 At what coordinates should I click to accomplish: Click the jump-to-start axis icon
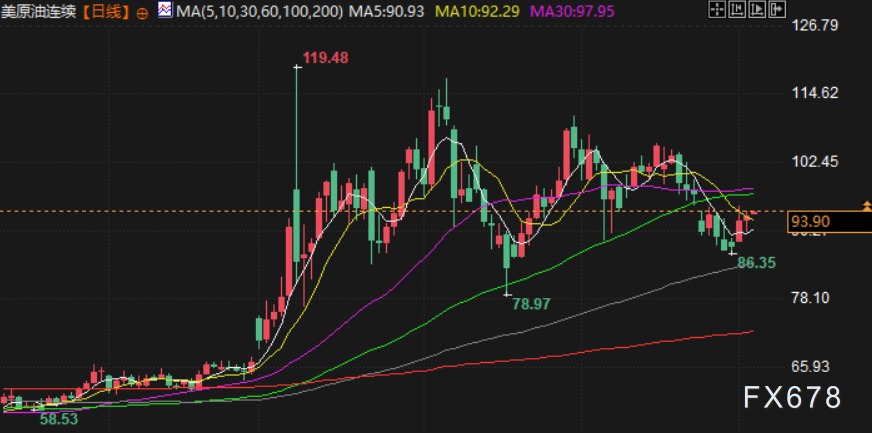[737, 9]
